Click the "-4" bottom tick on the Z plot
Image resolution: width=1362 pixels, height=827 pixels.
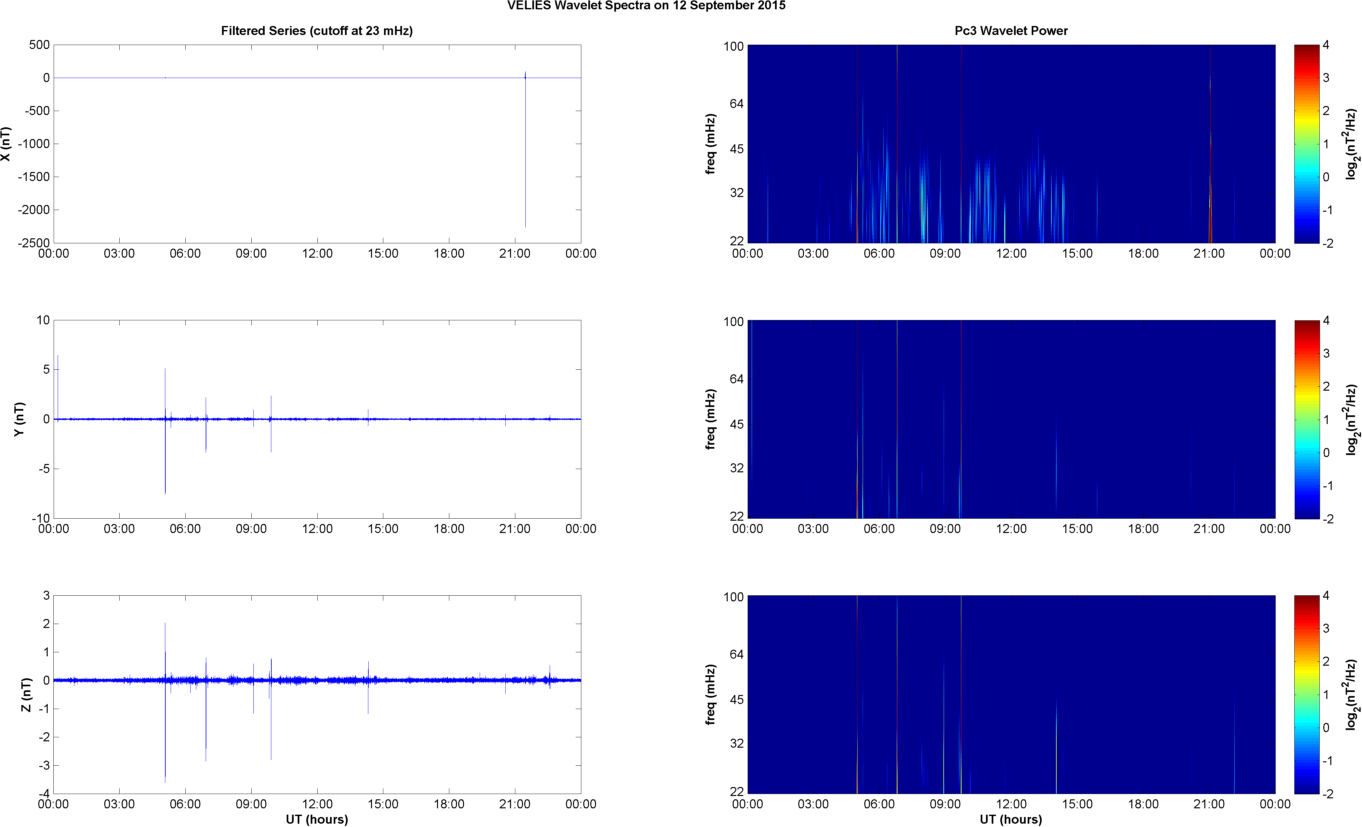(43, 794)
